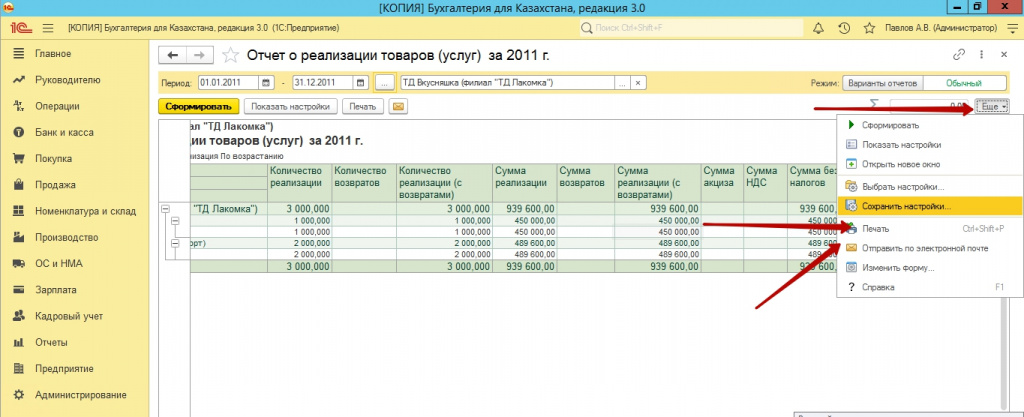Image resolution: width=1024 pixels, height=417 pixels.
Task: Collapse second-level group above 450 000,00 rows
Action: pyautogui.click(x=174, y=221)
